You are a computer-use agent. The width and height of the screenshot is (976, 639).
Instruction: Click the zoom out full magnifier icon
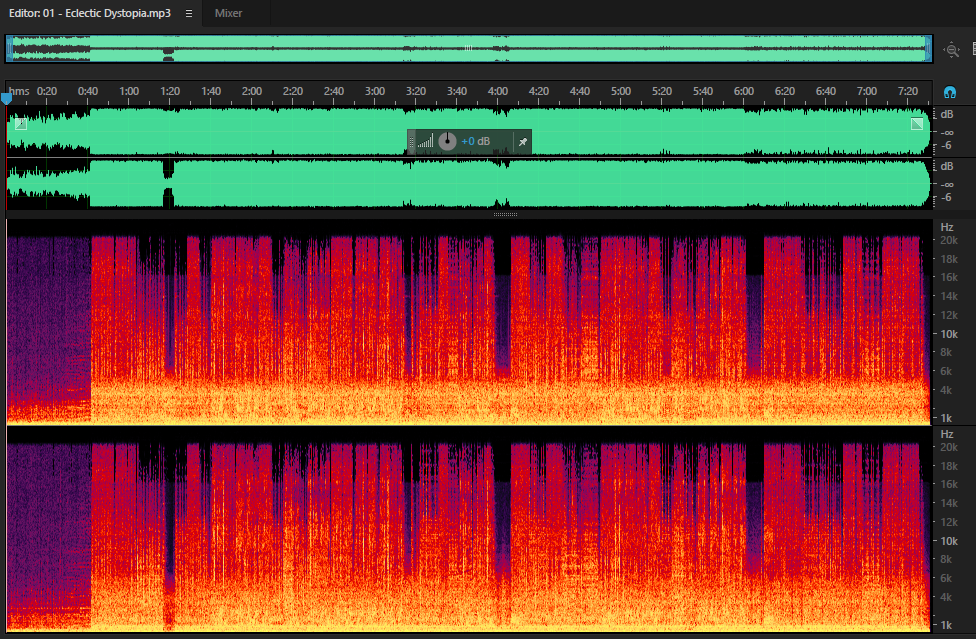coord(952,50)
